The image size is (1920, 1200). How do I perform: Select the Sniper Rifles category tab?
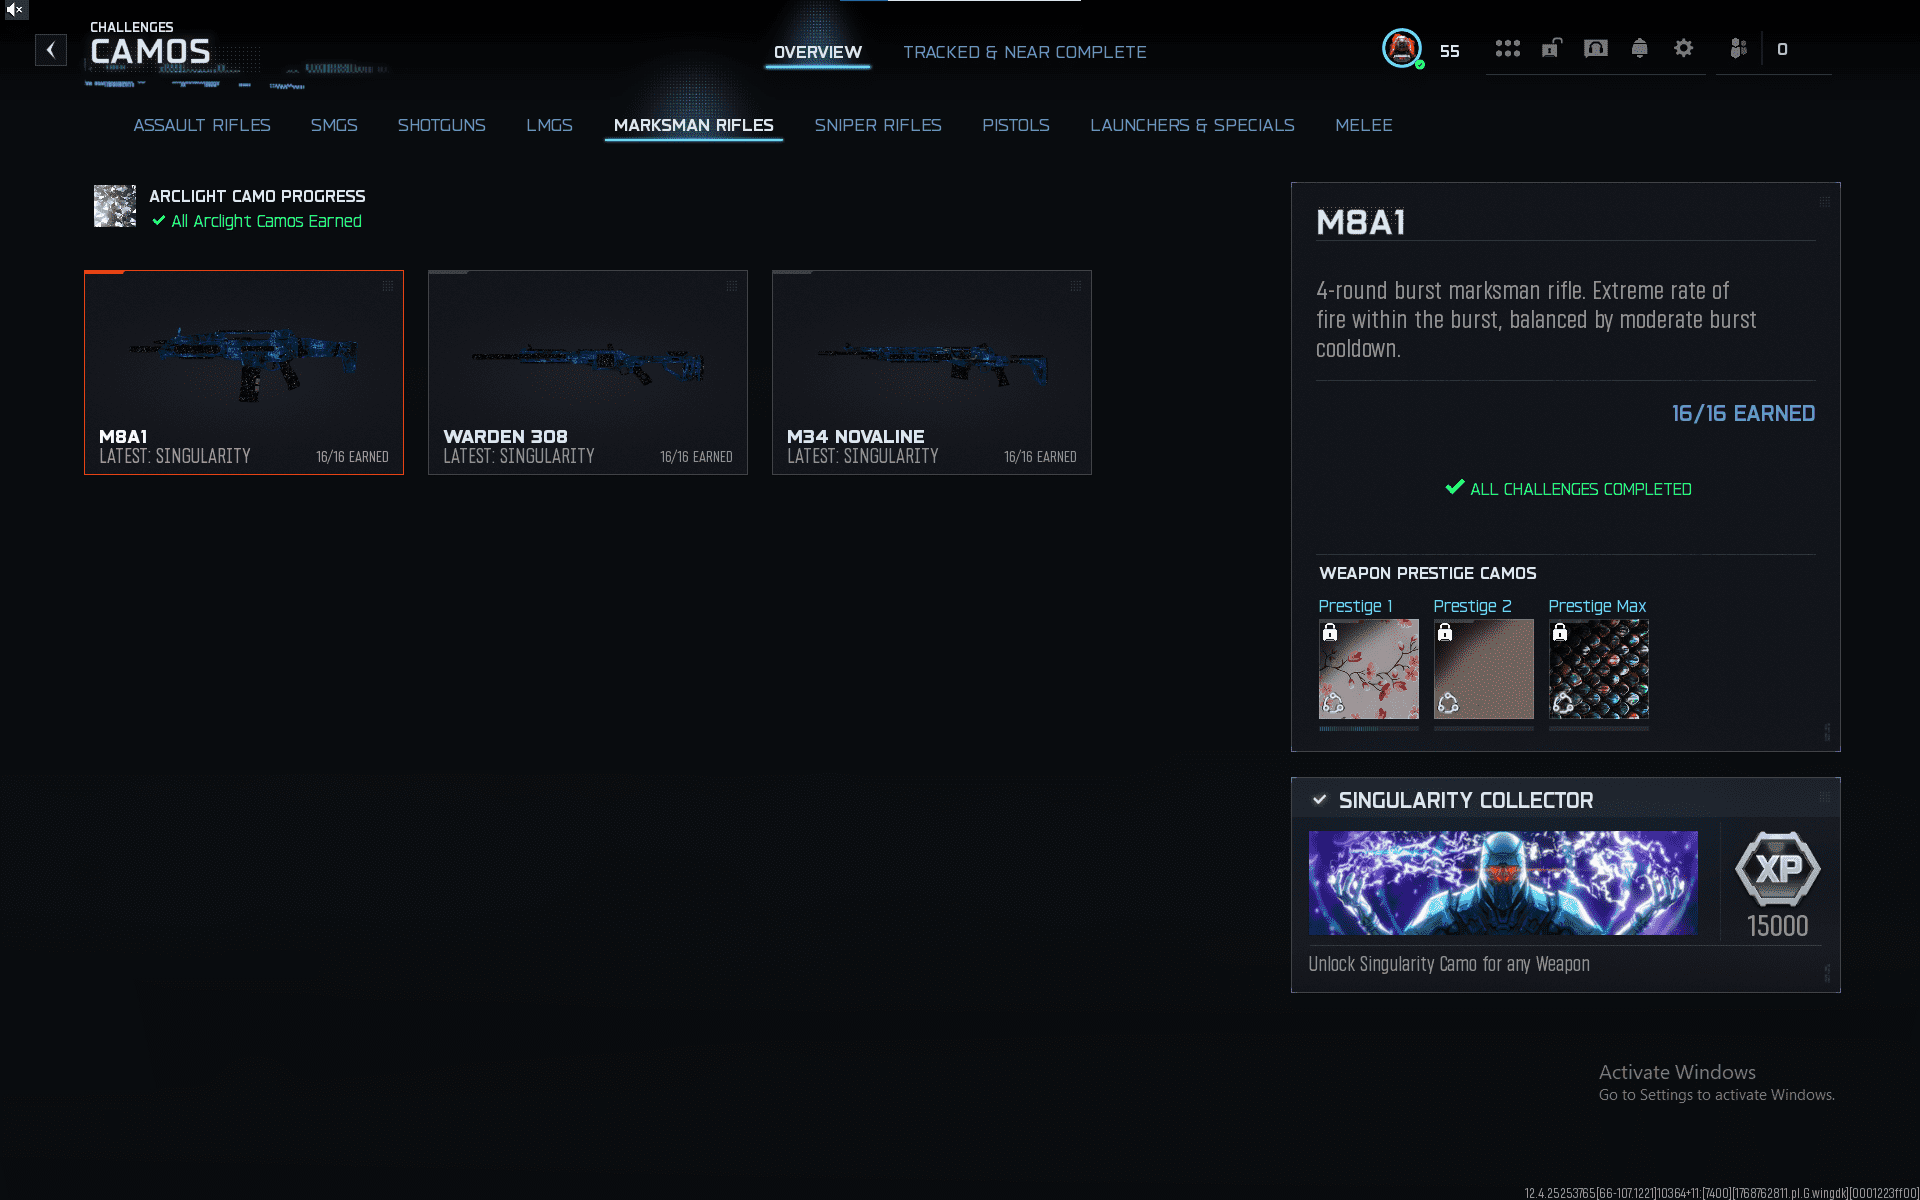pyautogui.click(x=878, y=125)
